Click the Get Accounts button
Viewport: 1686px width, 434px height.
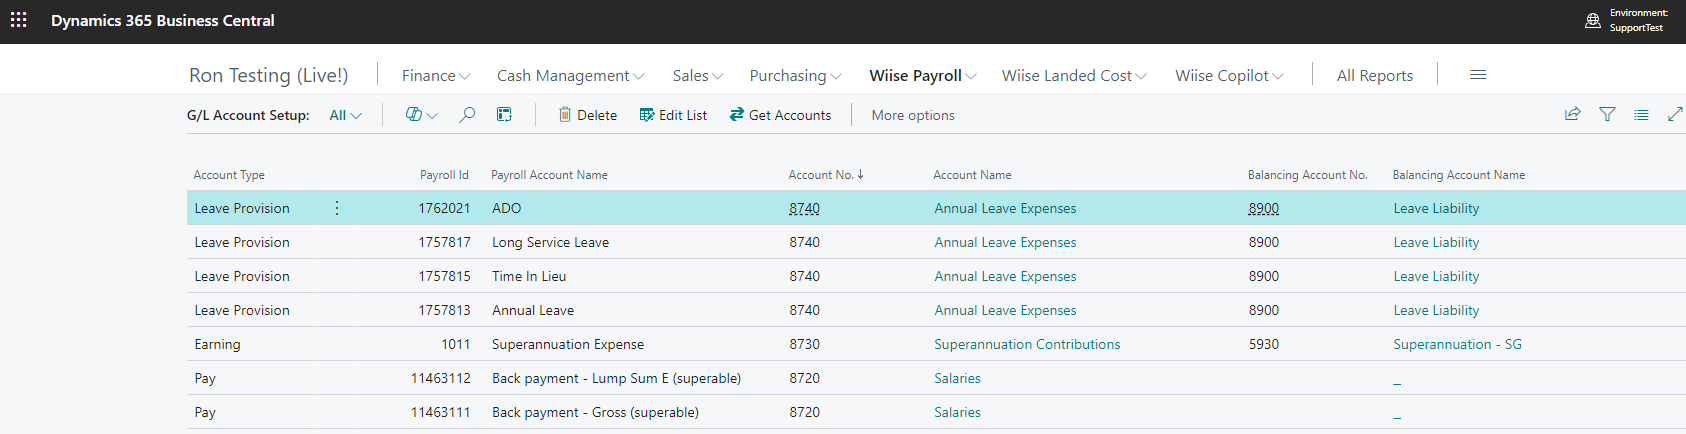780,115
